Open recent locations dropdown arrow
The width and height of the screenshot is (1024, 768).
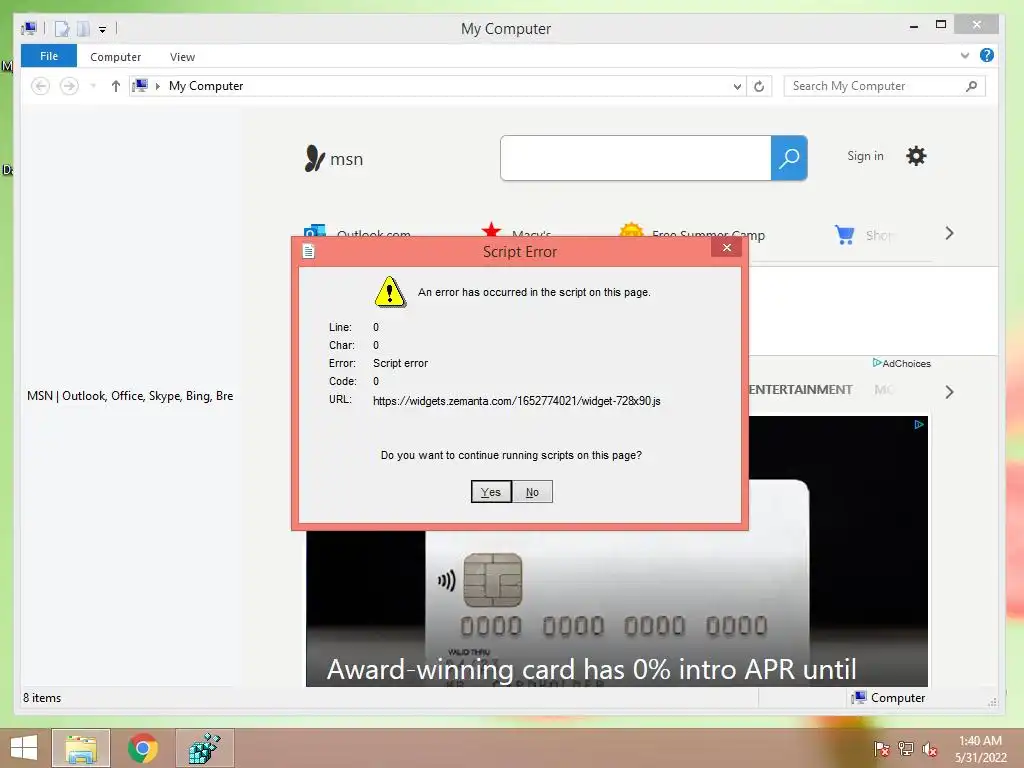93,86
